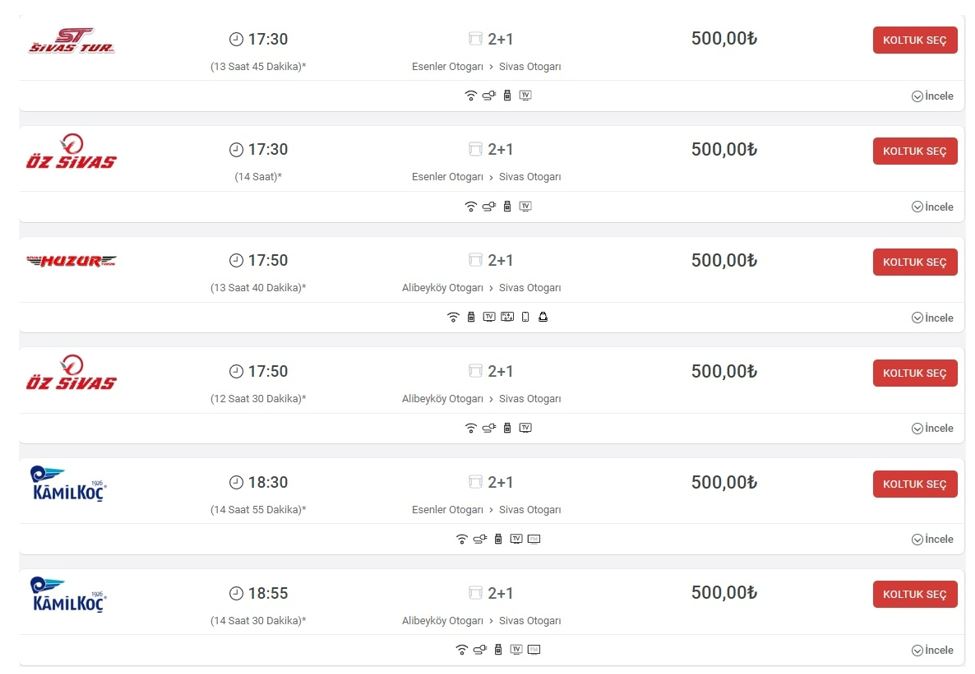Expand İncele details for the Sivas Tur trip
The height and width of the screenshot is (674, 975).
pos(932,96)
